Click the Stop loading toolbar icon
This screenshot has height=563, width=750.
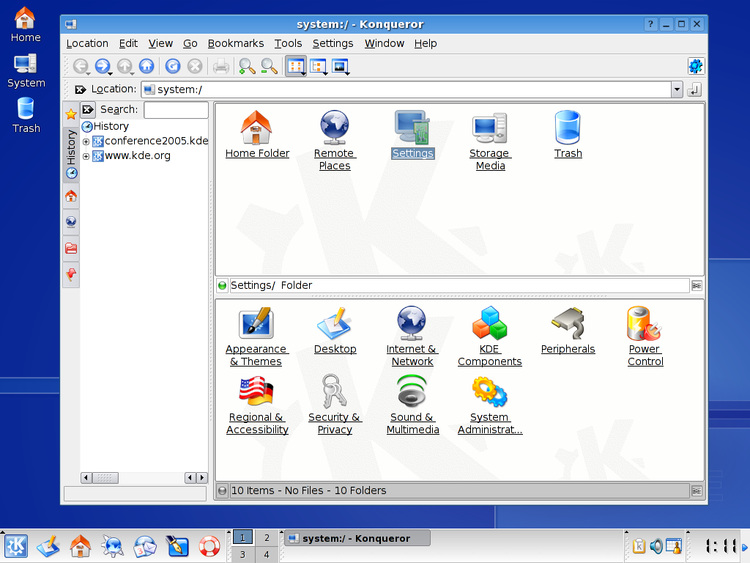pyautogui.click(x=195, y=66)
